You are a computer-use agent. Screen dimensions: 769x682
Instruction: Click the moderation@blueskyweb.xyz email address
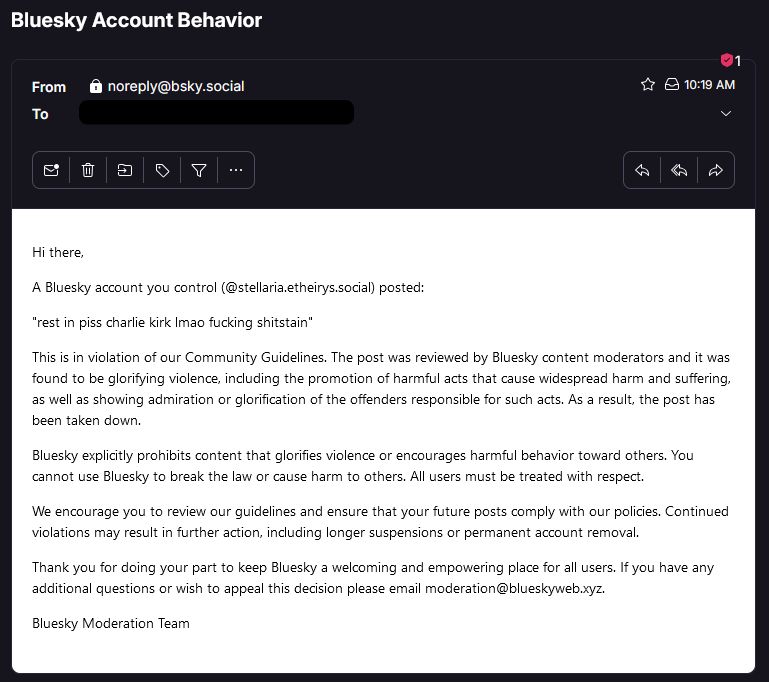[x=514, y=588]
